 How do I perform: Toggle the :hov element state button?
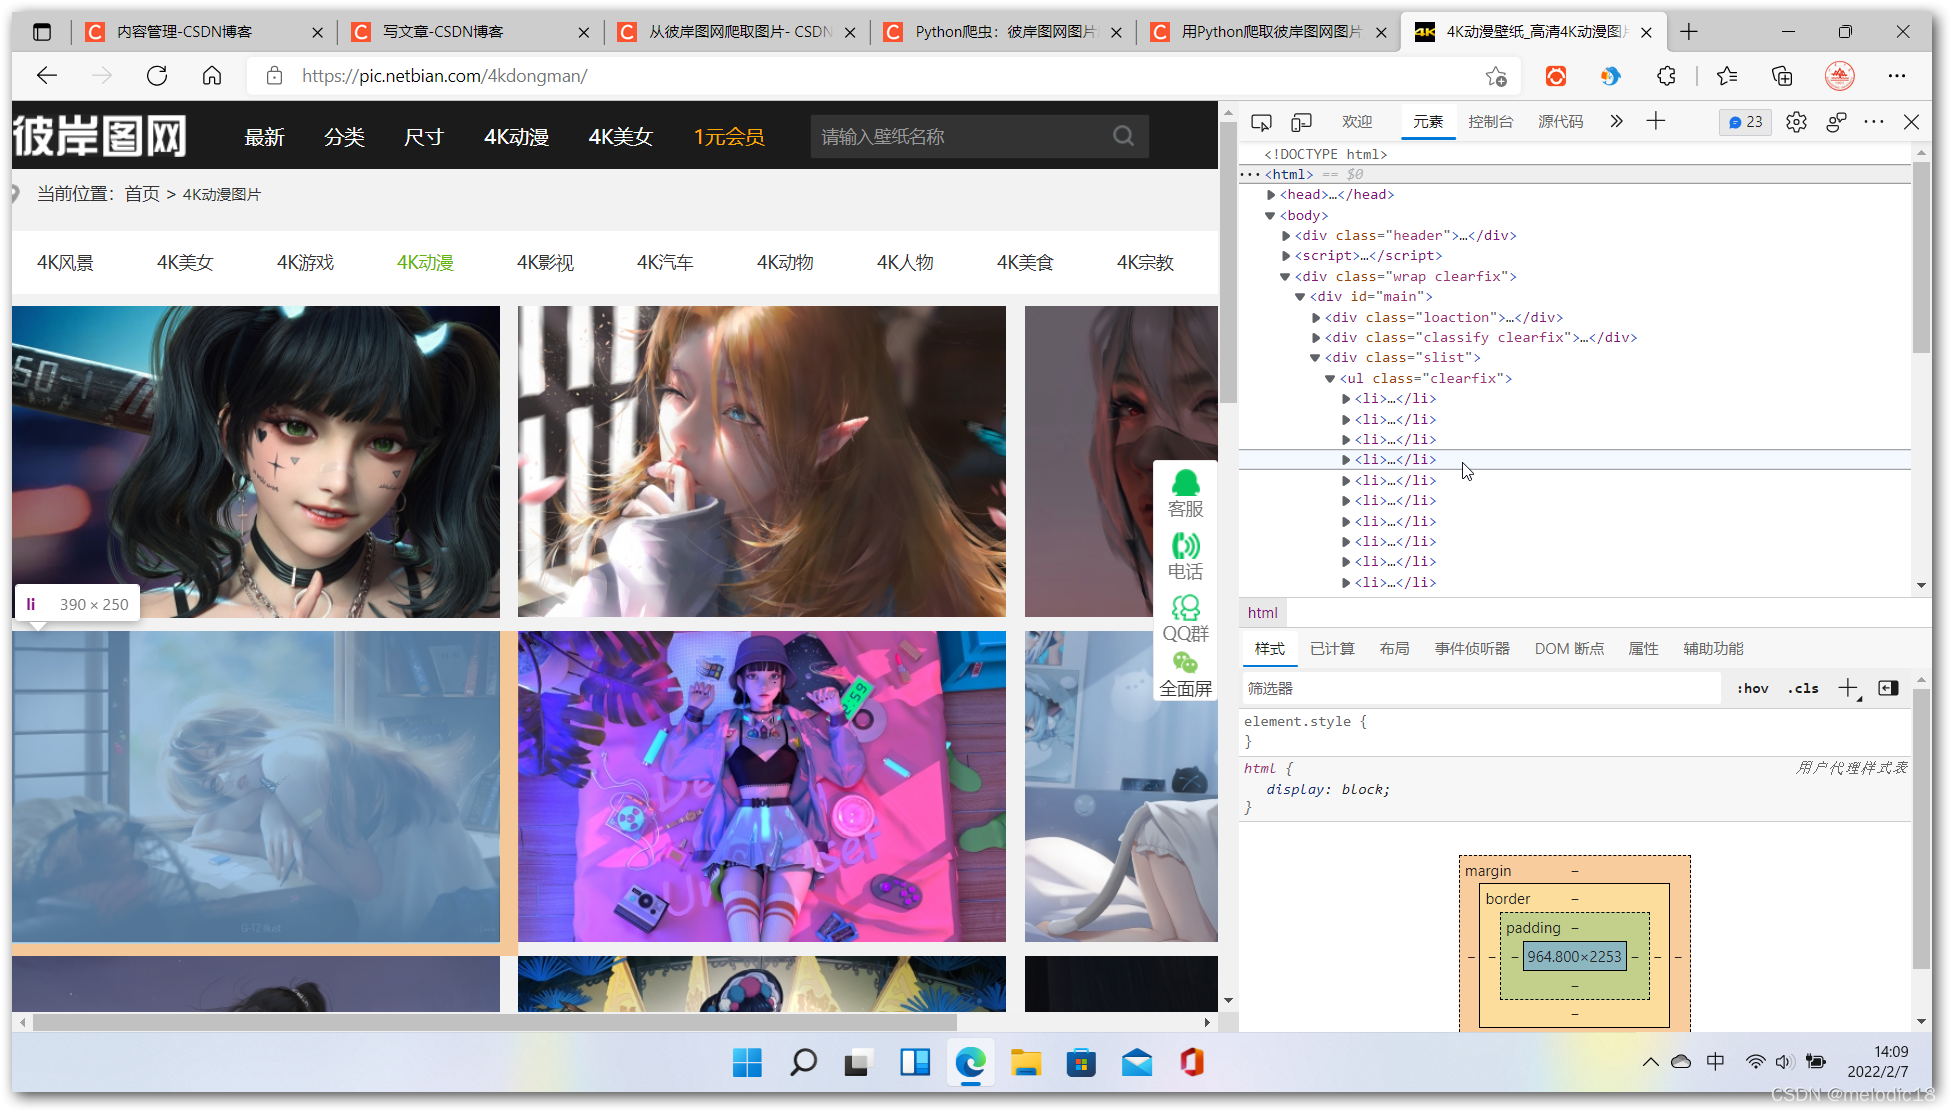coord(1752,688)
